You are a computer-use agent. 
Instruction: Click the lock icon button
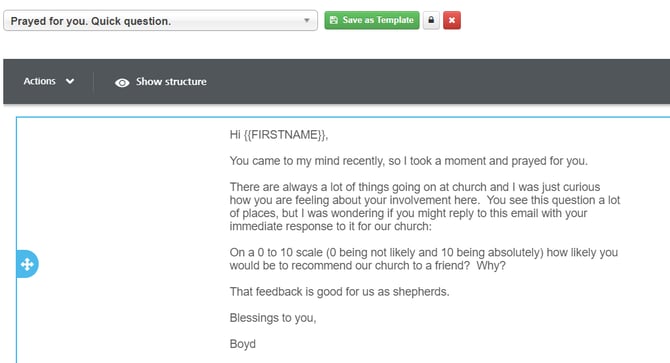coord(431,20)
